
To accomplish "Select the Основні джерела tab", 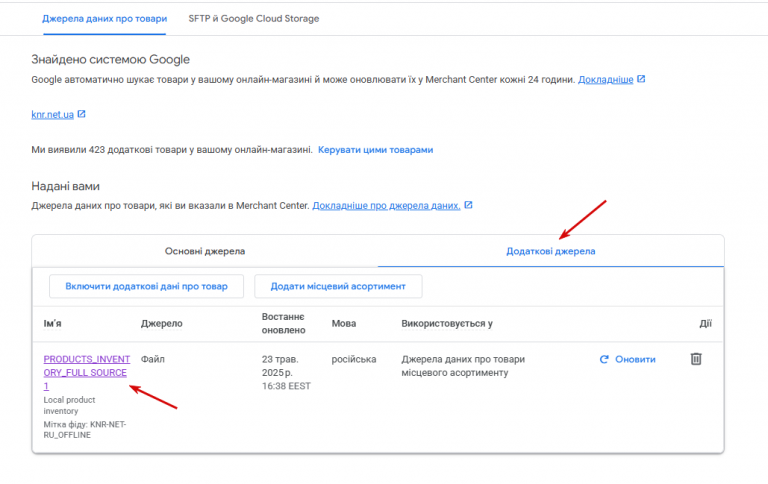I will pos(205,251).
